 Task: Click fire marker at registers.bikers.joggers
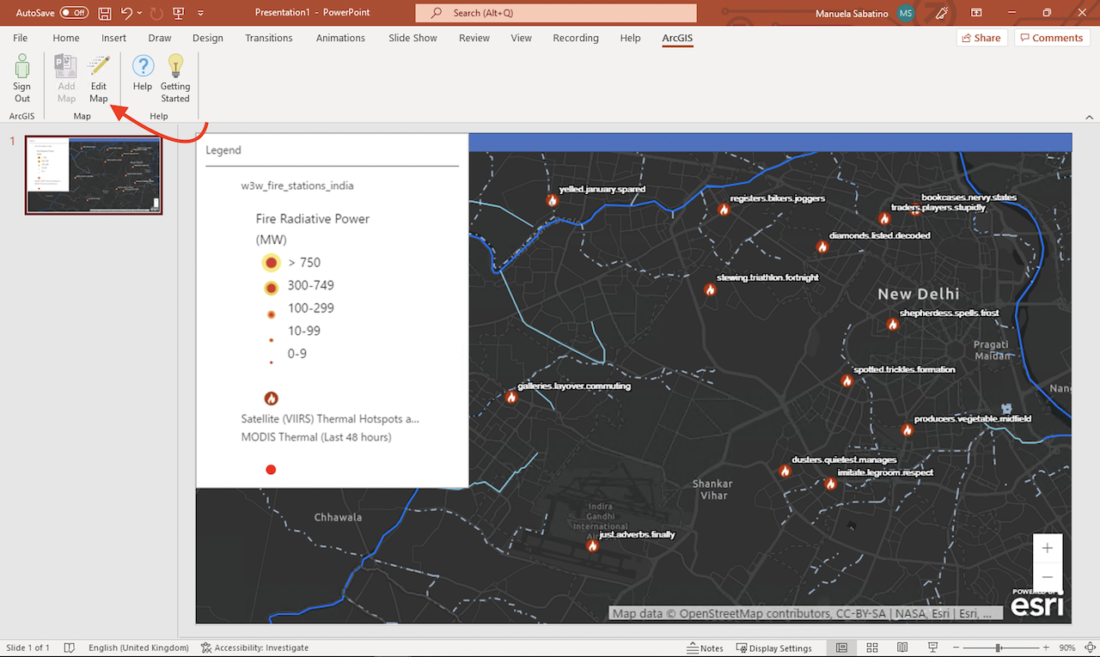[x=723, y=210]
